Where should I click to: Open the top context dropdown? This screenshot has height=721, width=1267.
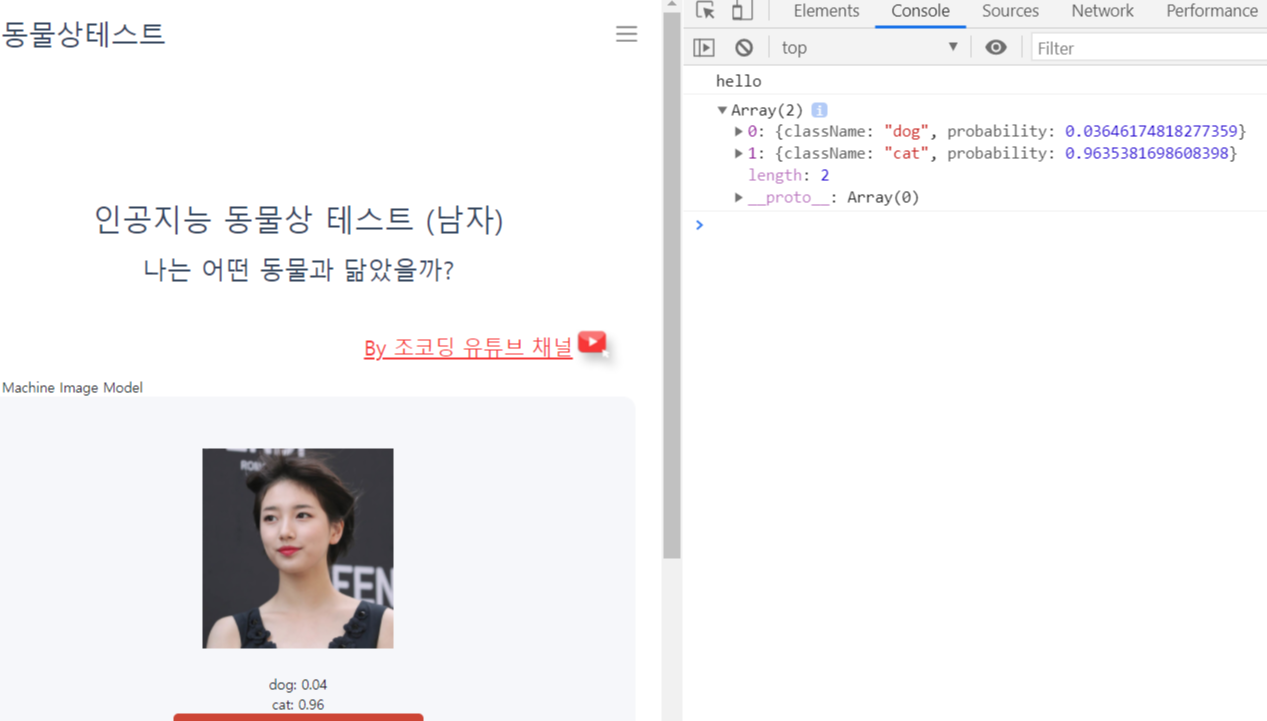[869, 47]
